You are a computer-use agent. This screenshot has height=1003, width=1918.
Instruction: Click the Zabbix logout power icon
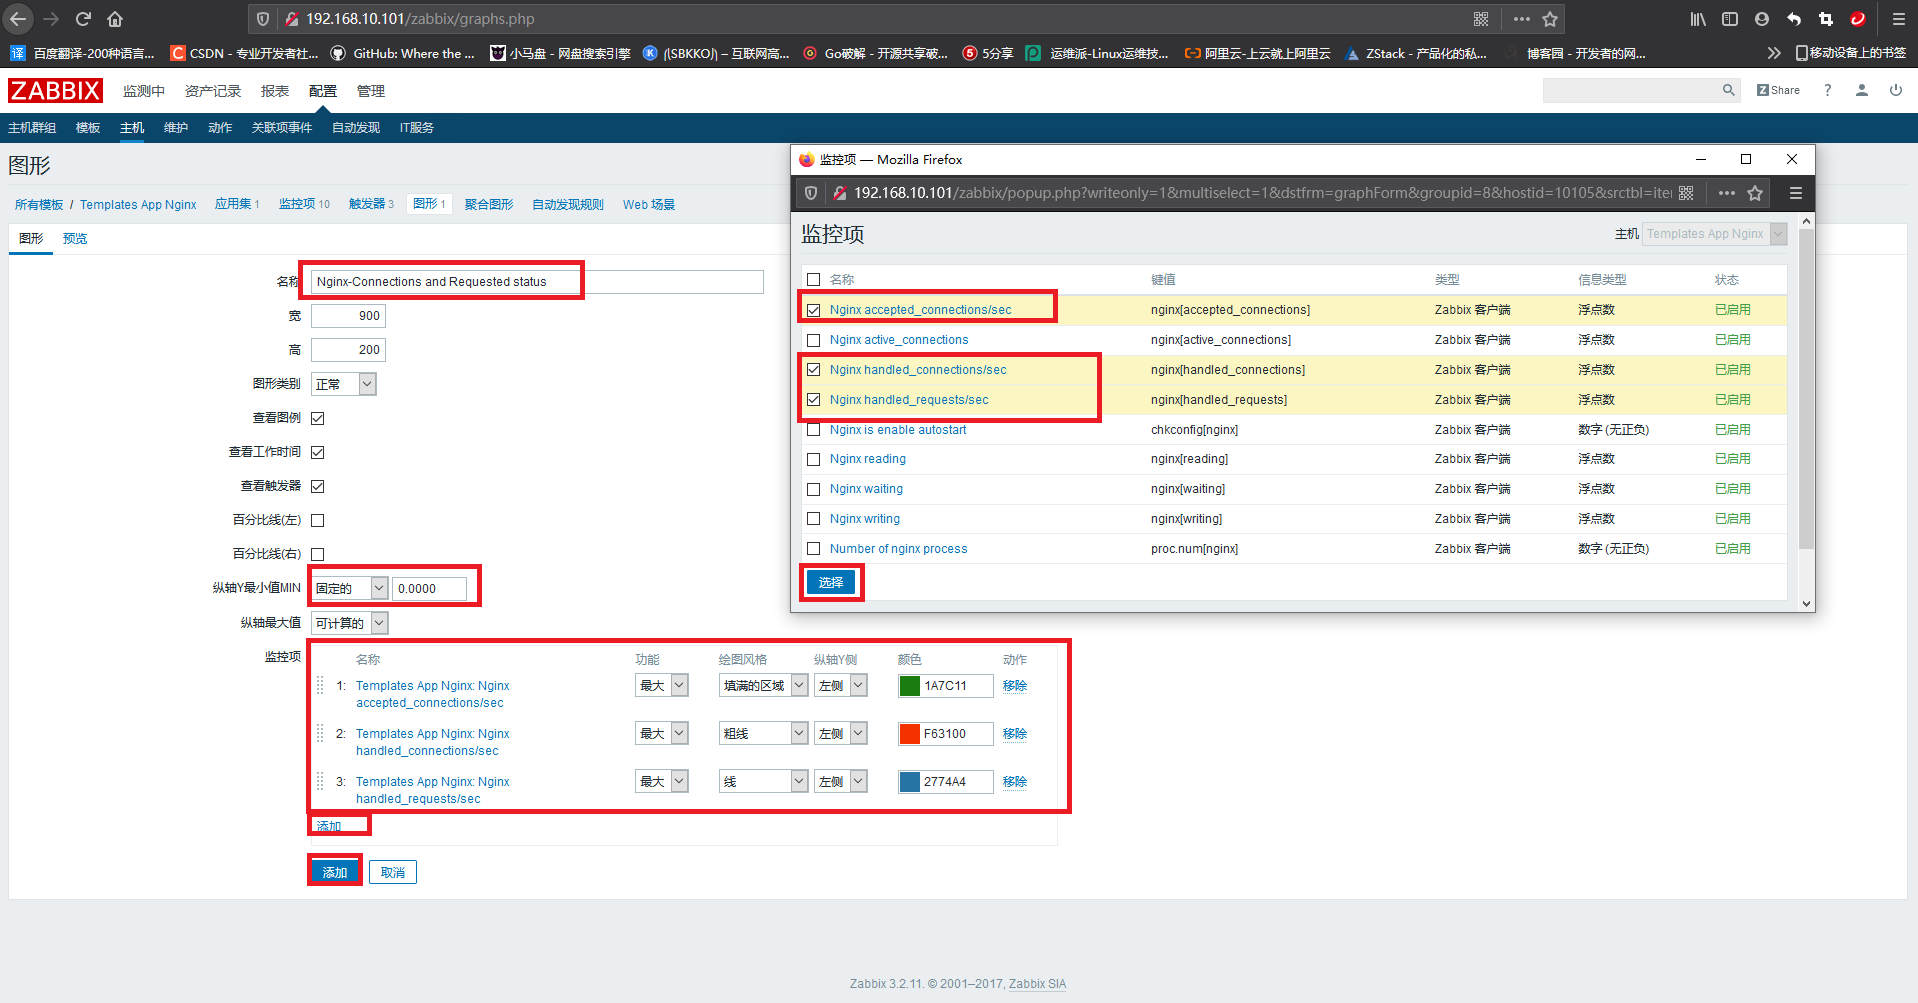pos(1895,90)
